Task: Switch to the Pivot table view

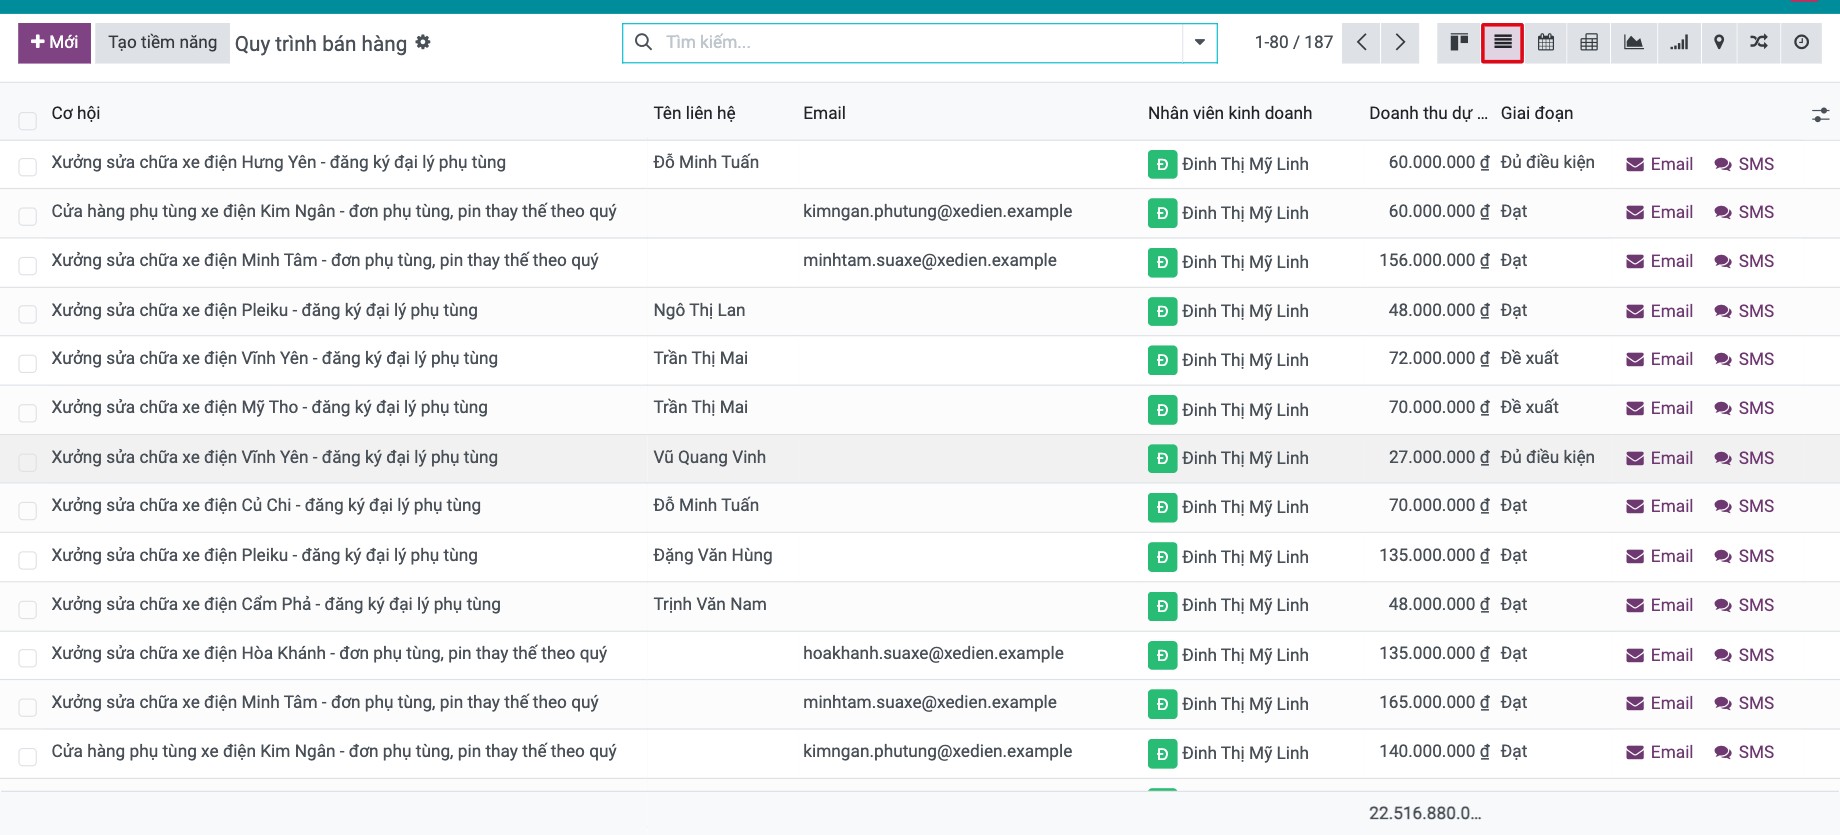Action: point(1589,43)
